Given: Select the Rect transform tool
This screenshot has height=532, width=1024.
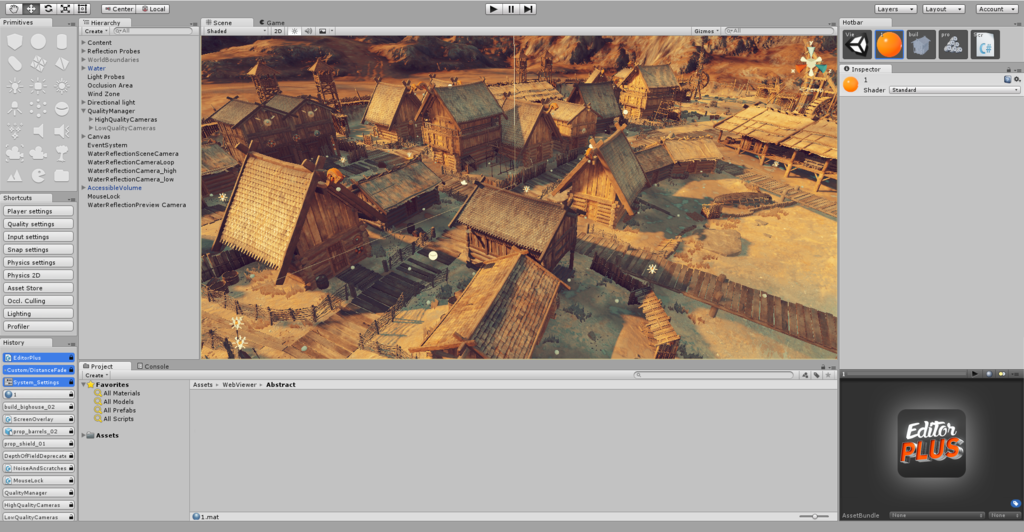Looking at the screenshot, I should pyautogui.click(x=82, y=8).
